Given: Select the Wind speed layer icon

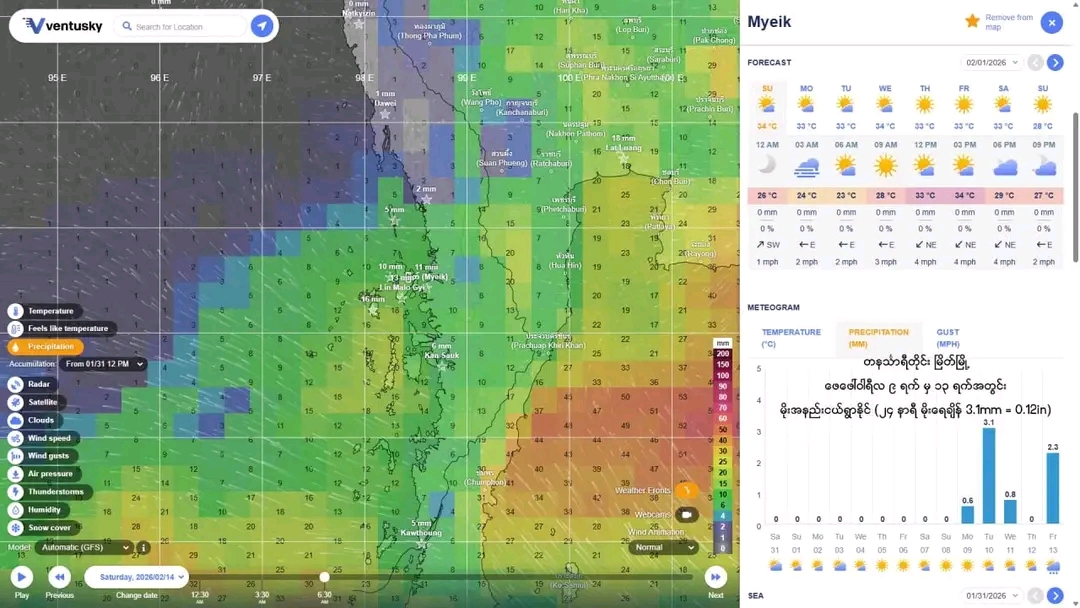Looking at the screenshot, I should point(15,438).
